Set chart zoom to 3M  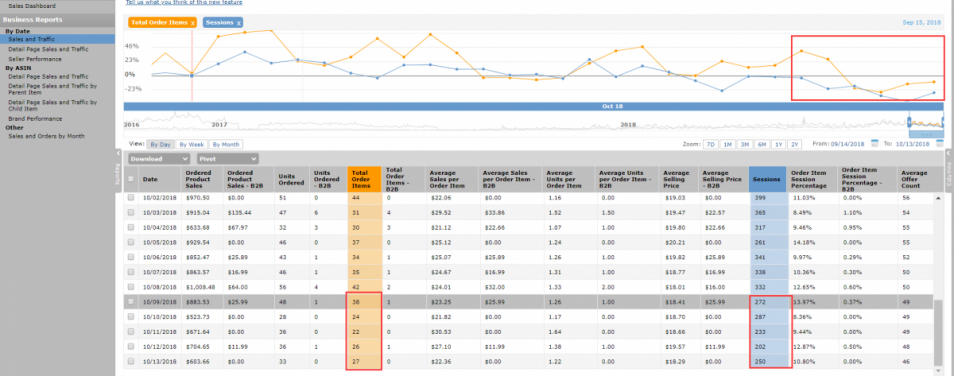(x=743, y=145)
